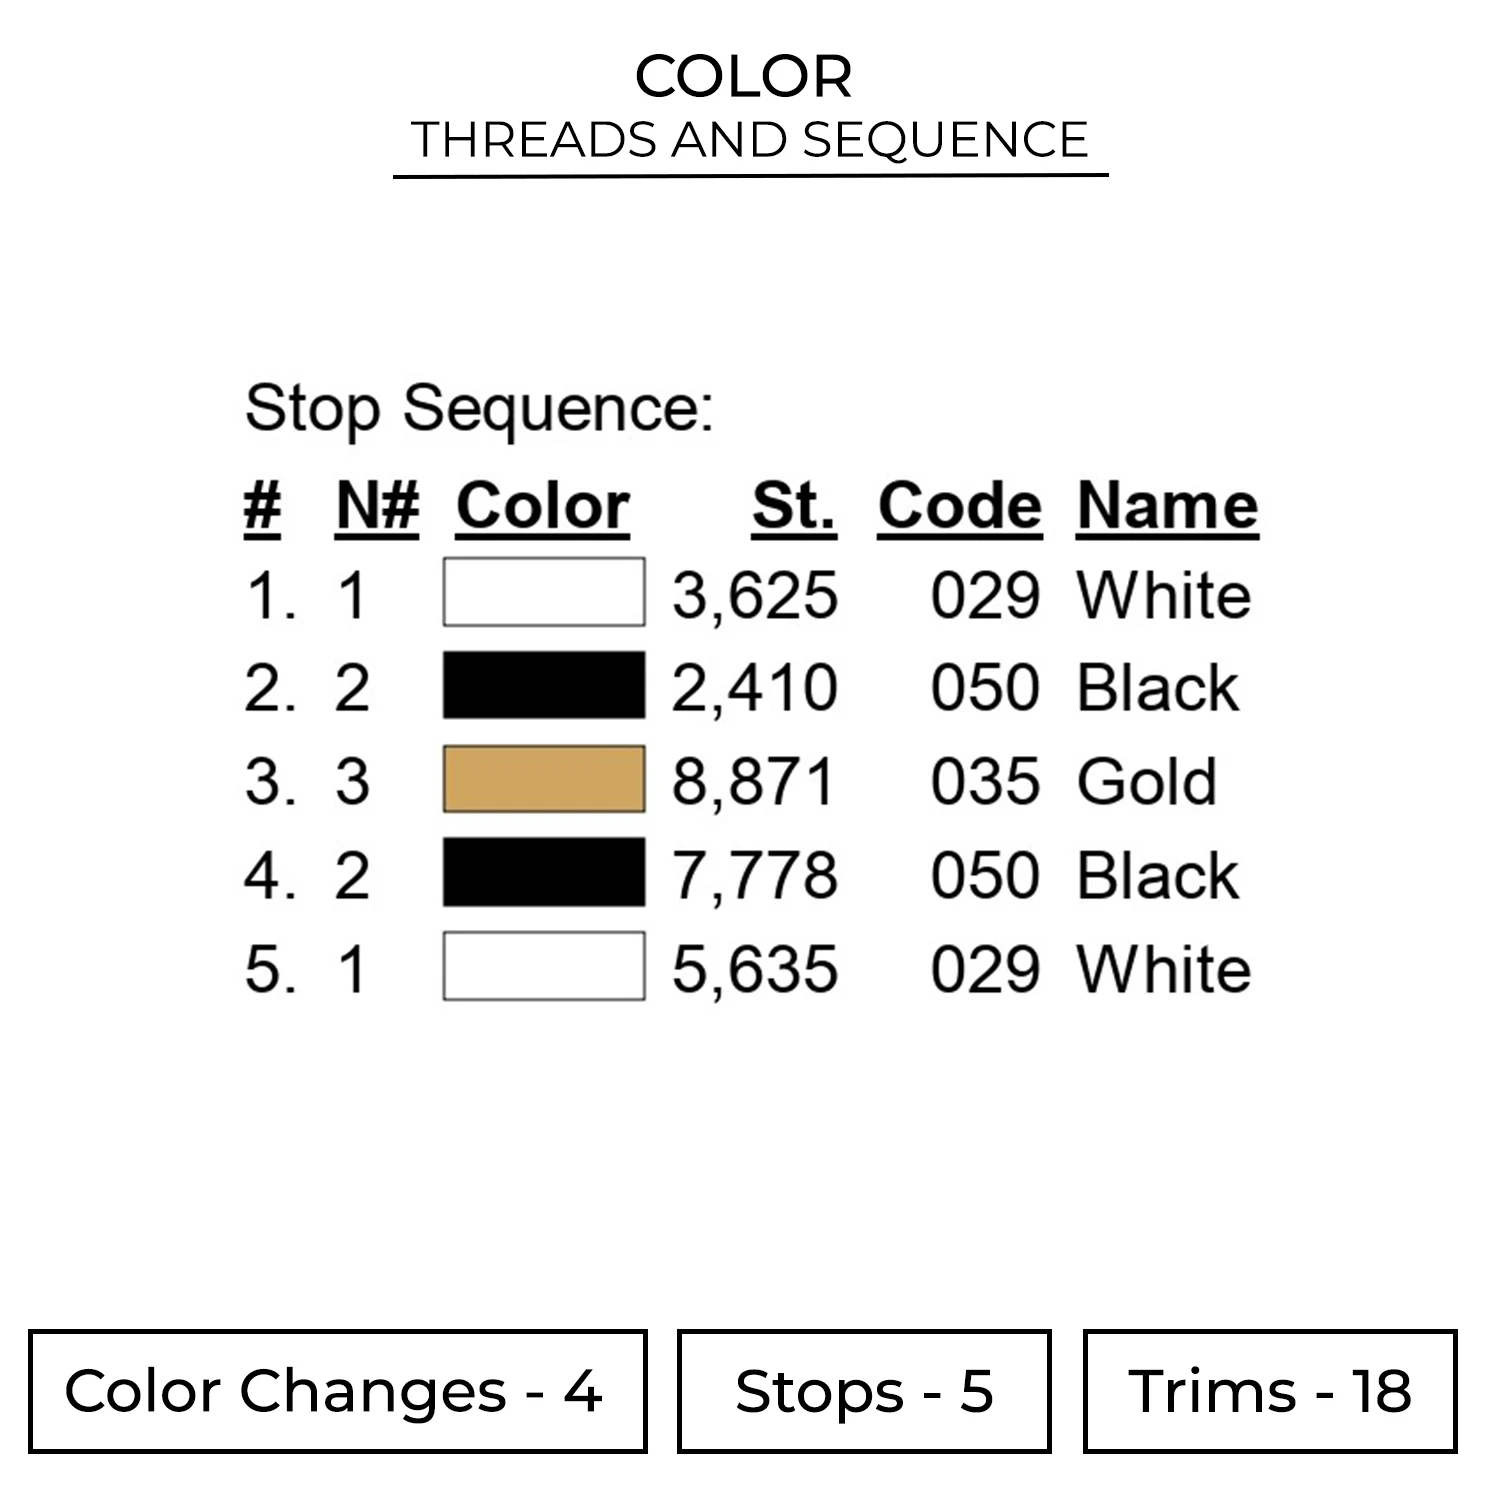
Task: Select thread code 035
Action: coord(985,781)
